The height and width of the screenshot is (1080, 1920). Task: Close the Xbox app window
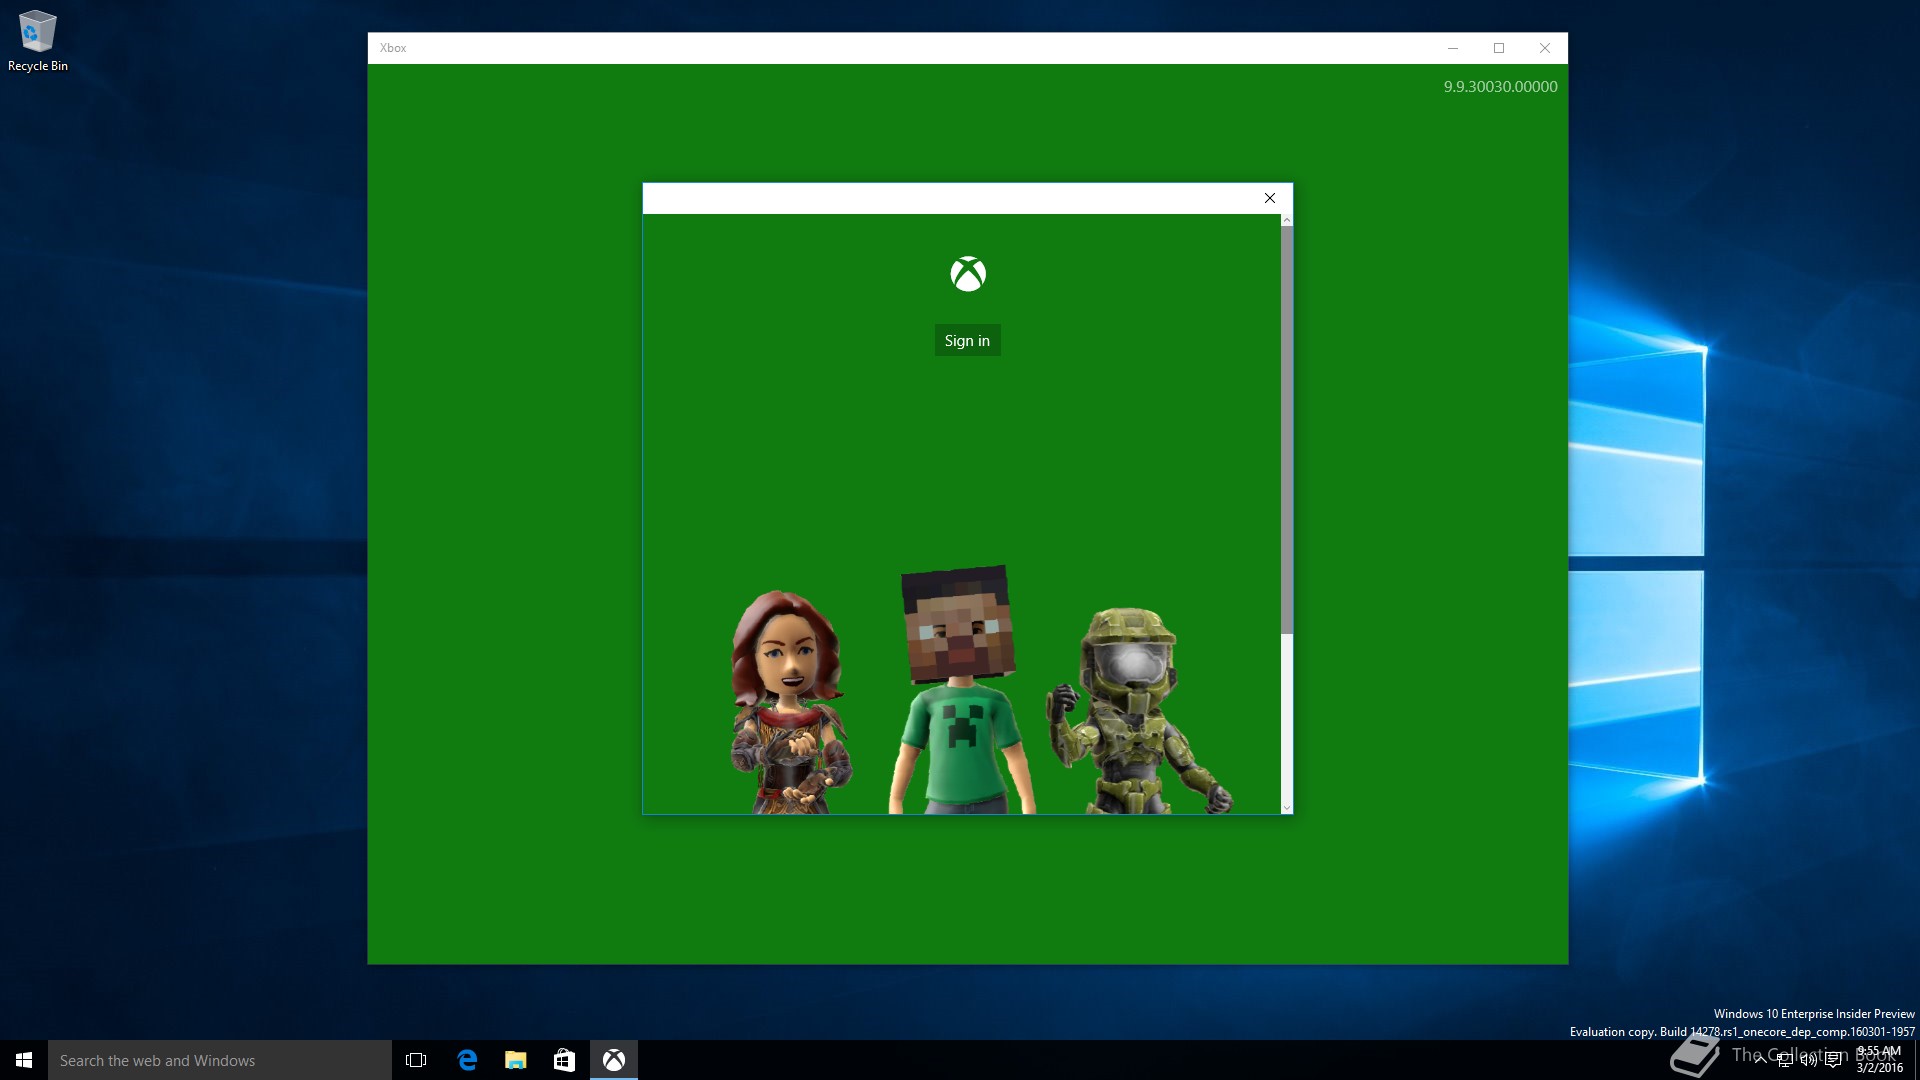point(1545,48)
